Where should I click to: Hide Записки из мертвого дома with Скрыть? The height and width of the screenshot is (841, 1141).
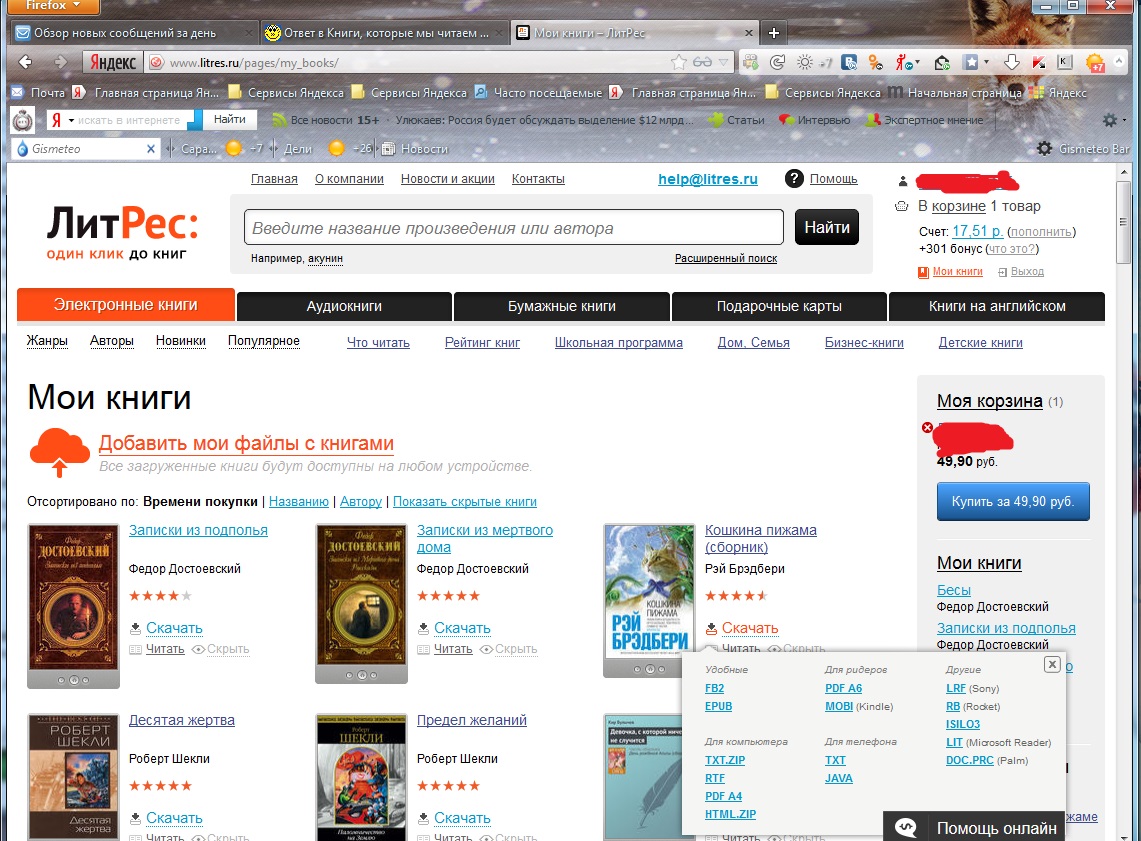click(x=516, y=649)
